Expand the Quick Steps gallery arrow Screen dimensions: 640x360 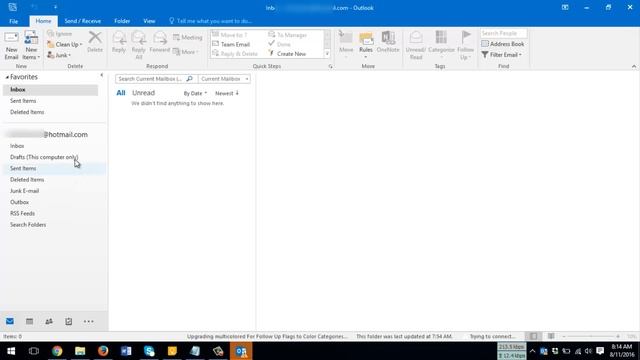[x=327, y=54]
